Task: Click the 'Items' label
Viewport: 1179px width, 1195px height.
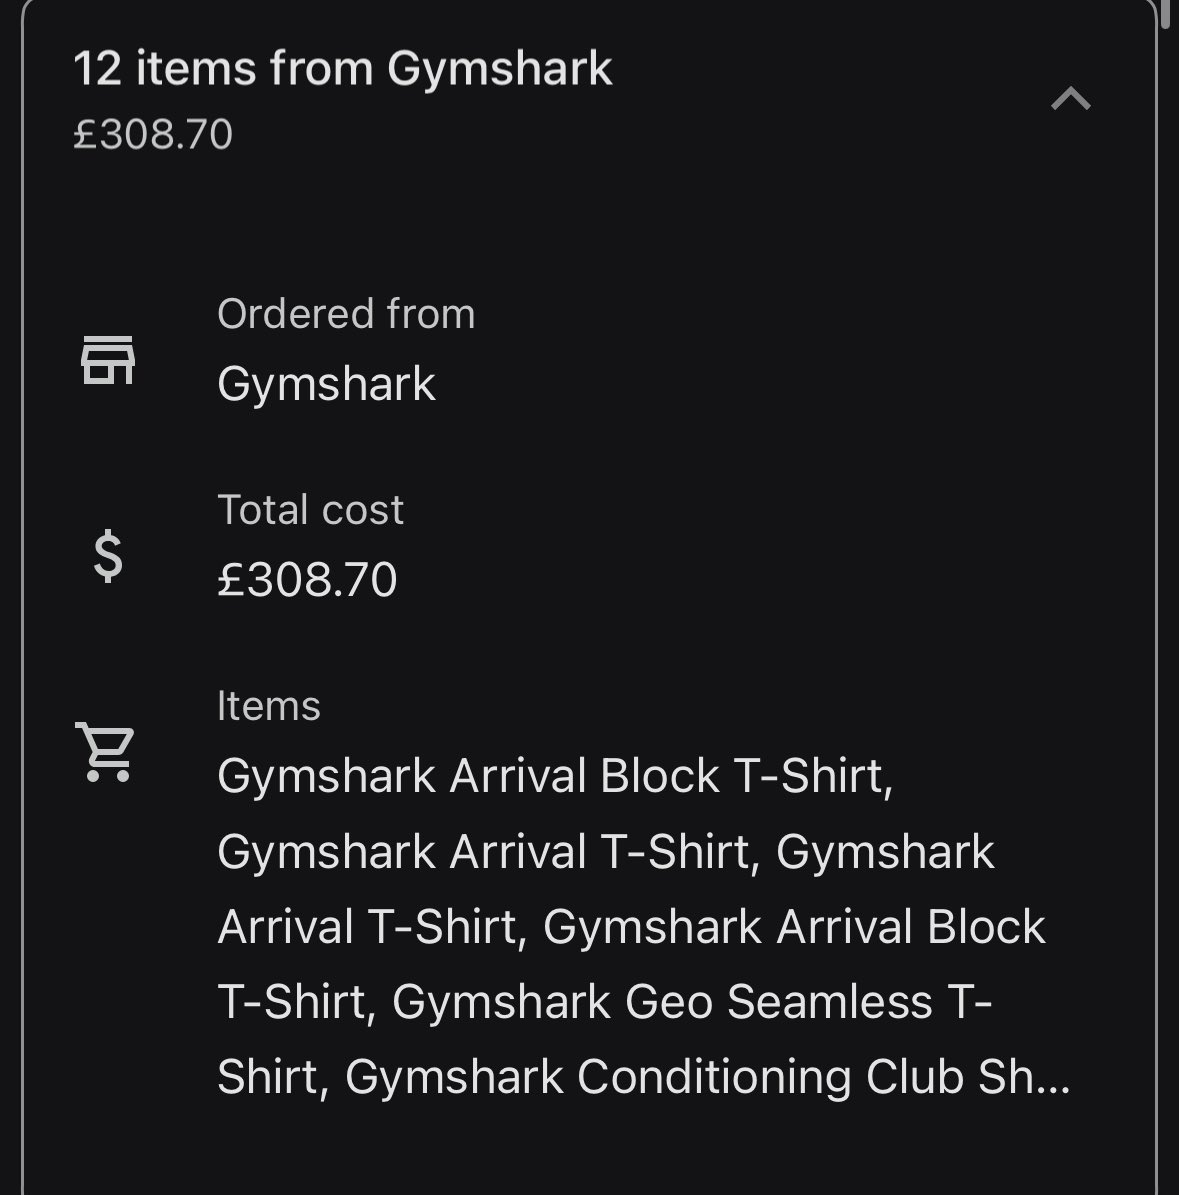Action: tap(268, 706)
